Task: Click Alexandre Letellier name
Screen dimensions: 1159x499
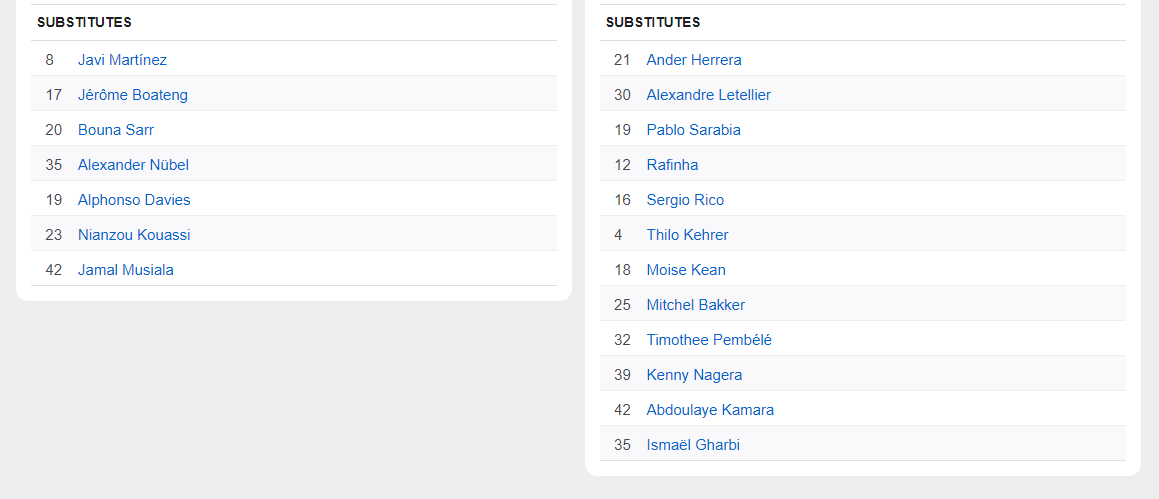Action: click(x=708, y=95)
